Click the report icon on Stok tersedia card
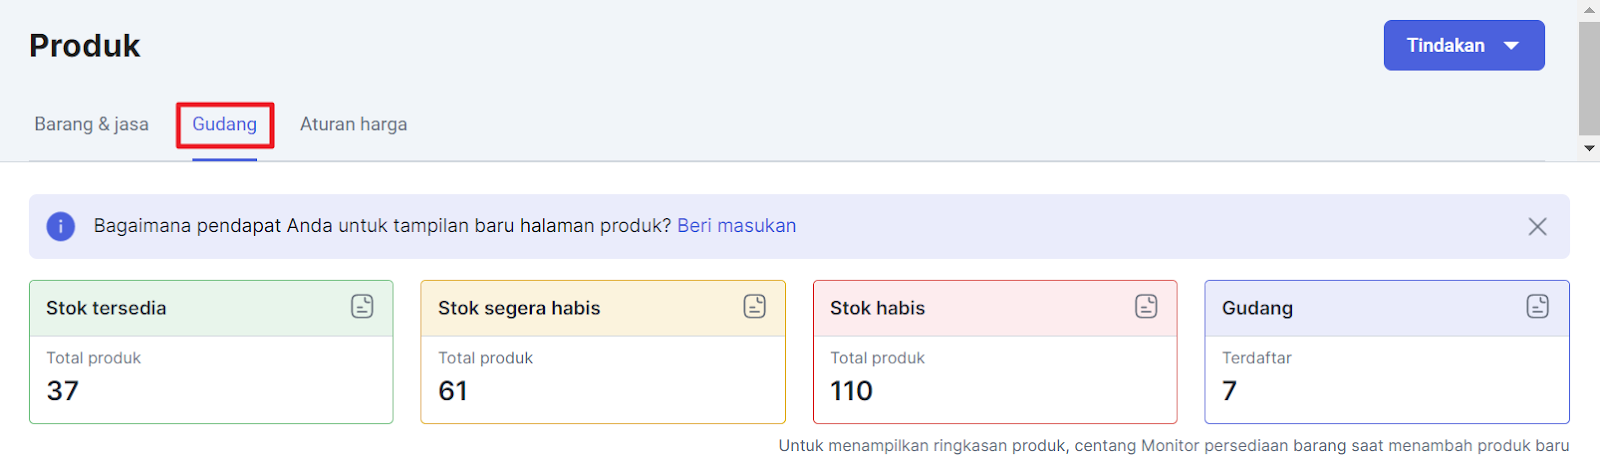 click(362, 307)
